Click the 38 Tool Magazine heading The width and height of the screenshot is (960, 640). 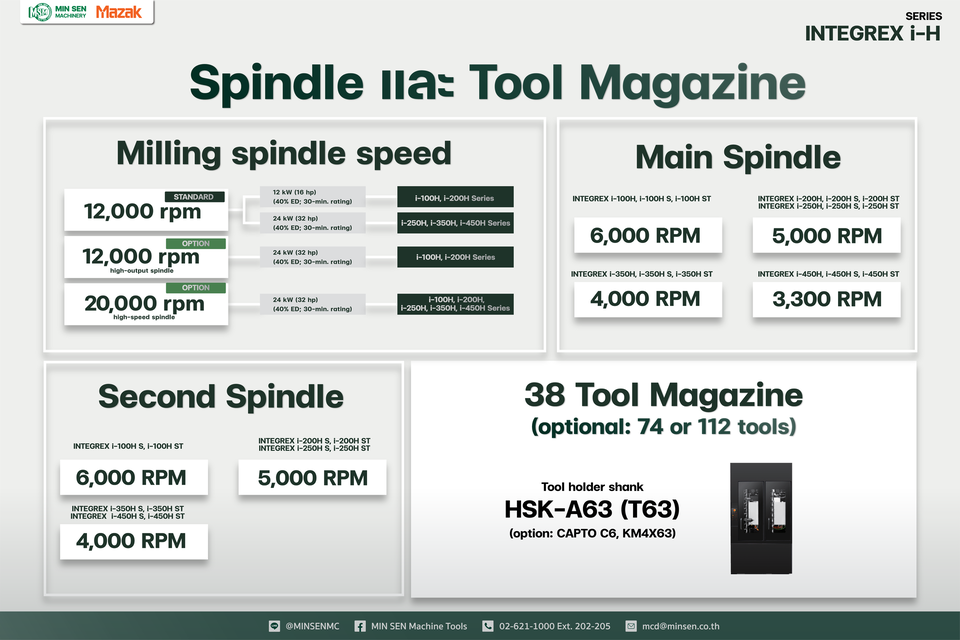tap(663, 394)
